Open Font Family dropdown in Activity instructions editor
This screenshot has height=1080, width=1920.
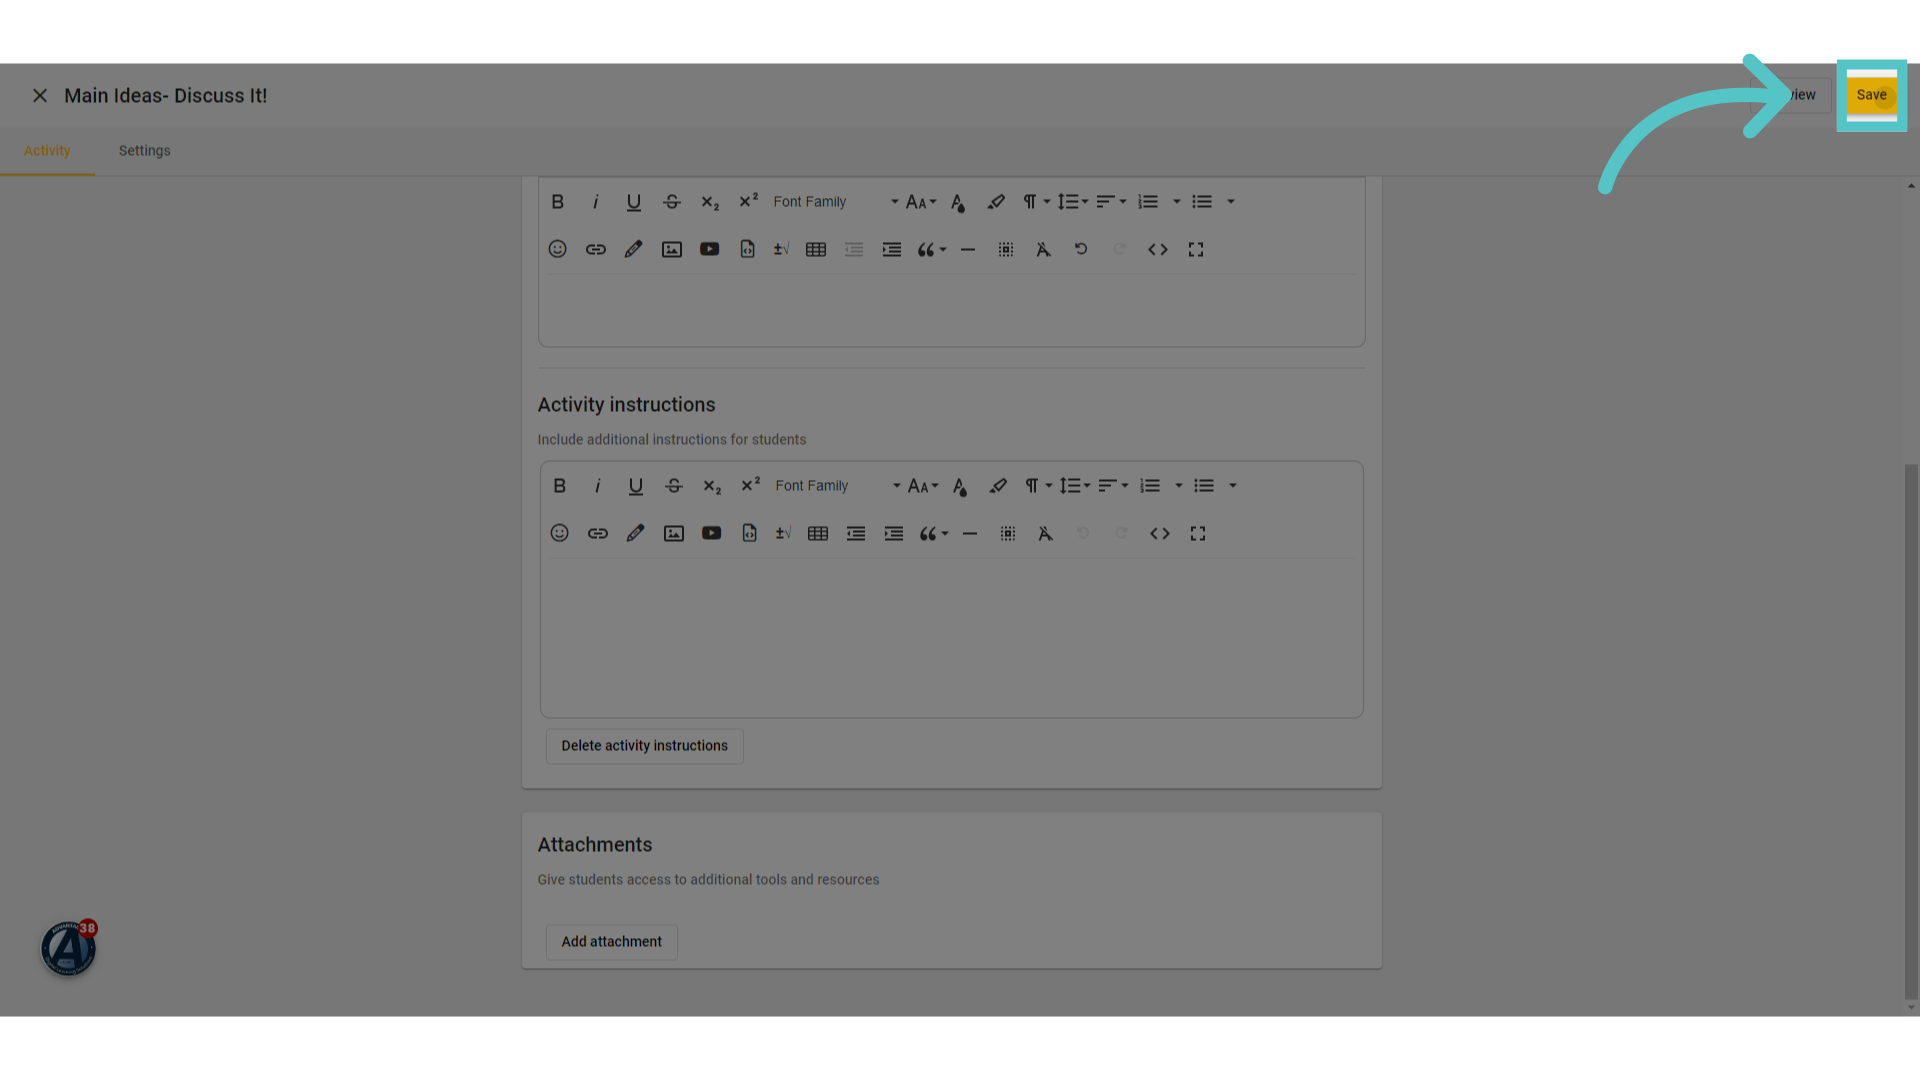837,486
